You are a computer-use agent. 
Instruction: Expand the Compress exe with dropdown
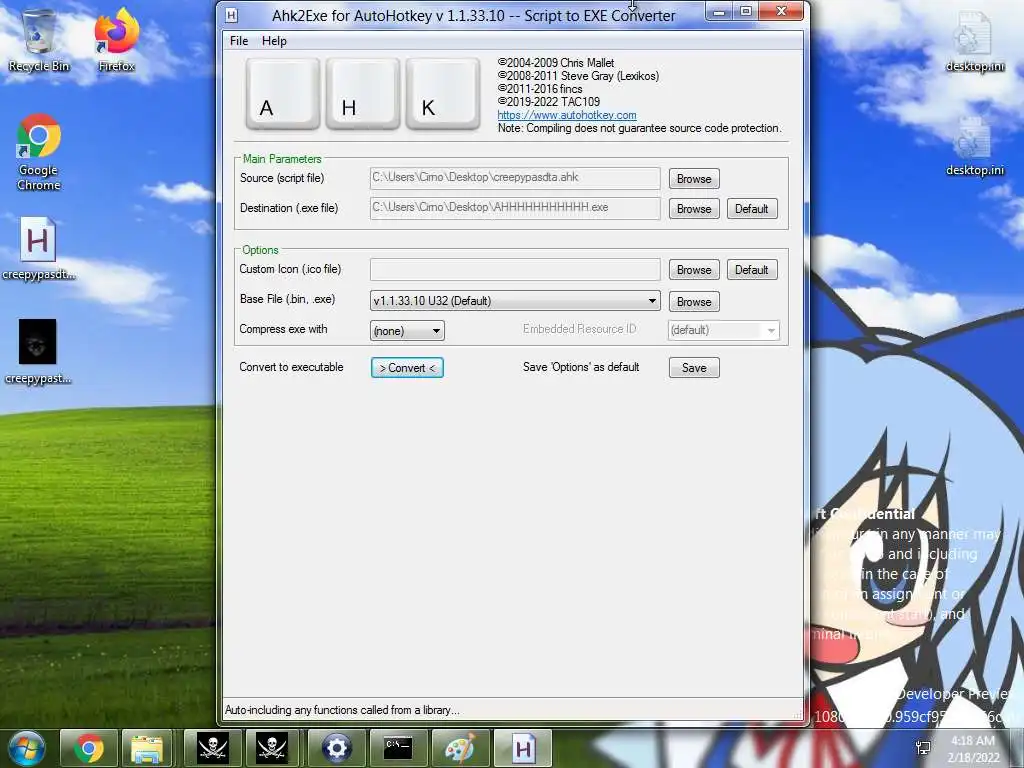click(407, 330)
